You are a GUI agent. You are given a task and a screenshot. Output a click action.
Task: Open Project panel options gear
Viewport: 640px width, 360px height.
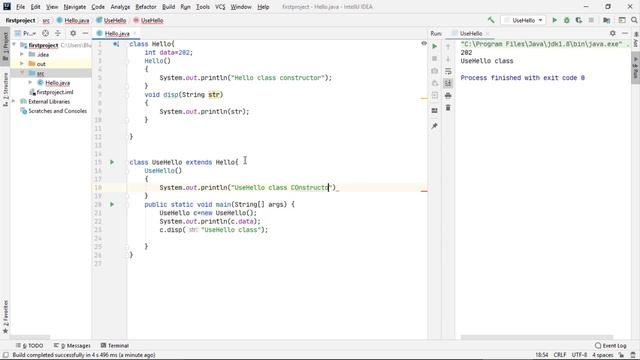(x=73, y=33)
